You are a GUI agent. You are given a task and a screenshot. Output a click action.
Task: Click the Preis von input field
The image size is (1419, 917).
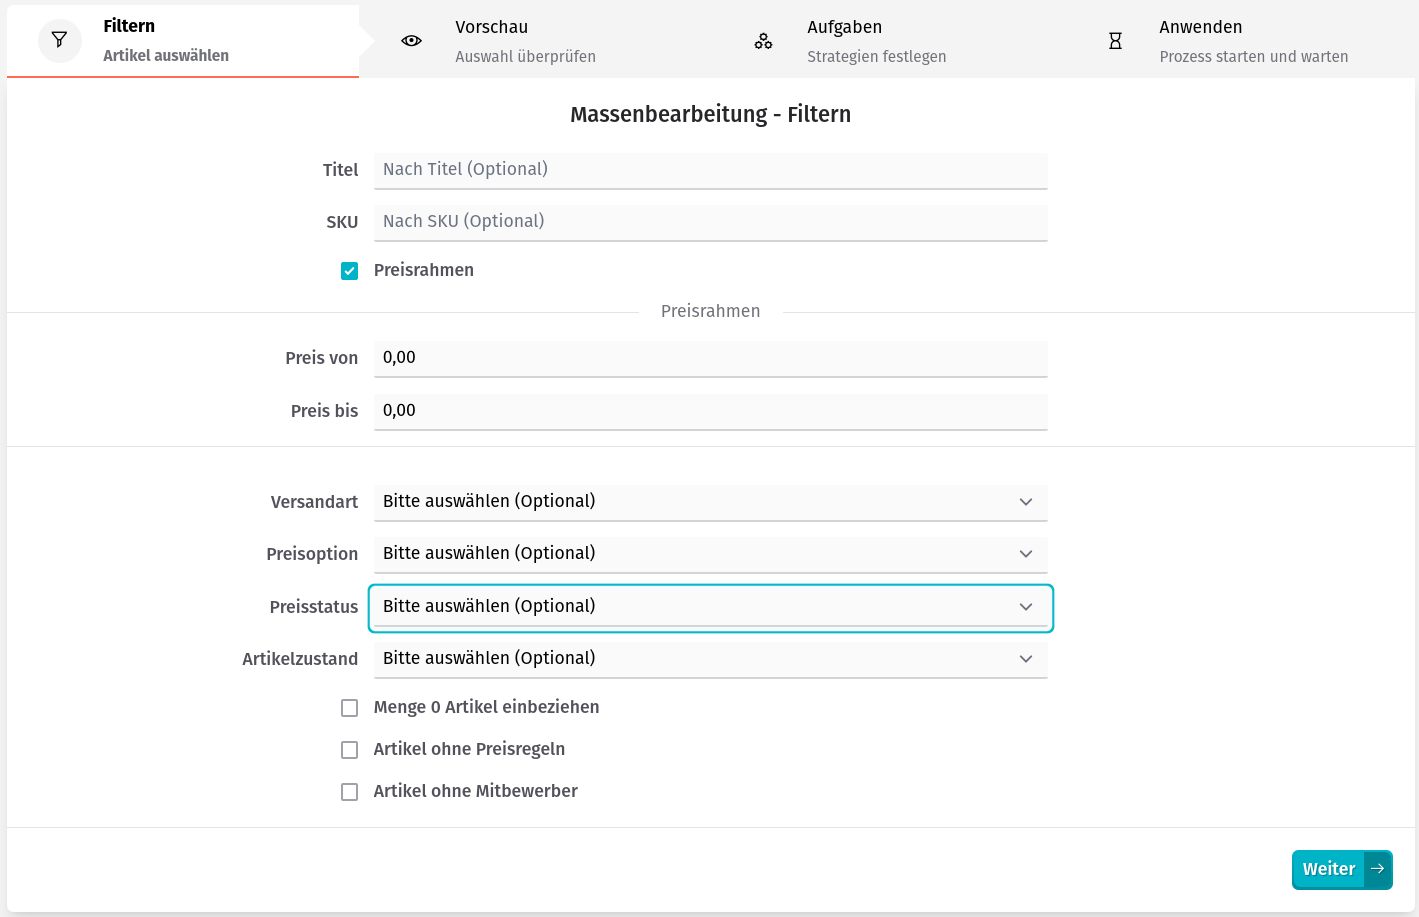pyautogui.click(x=710, y=358)
